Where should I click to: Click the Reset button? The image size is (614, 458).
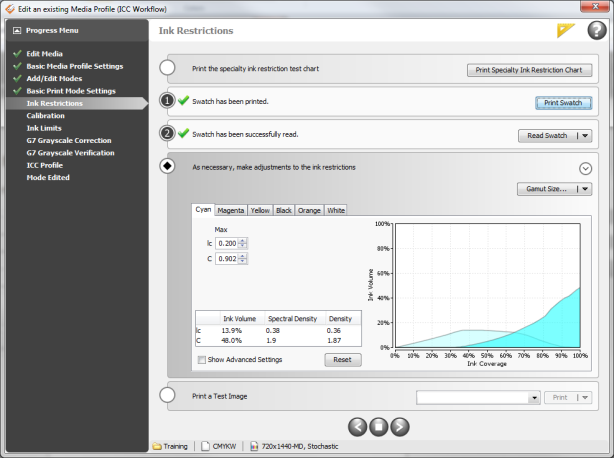click(x=342, y=360)
